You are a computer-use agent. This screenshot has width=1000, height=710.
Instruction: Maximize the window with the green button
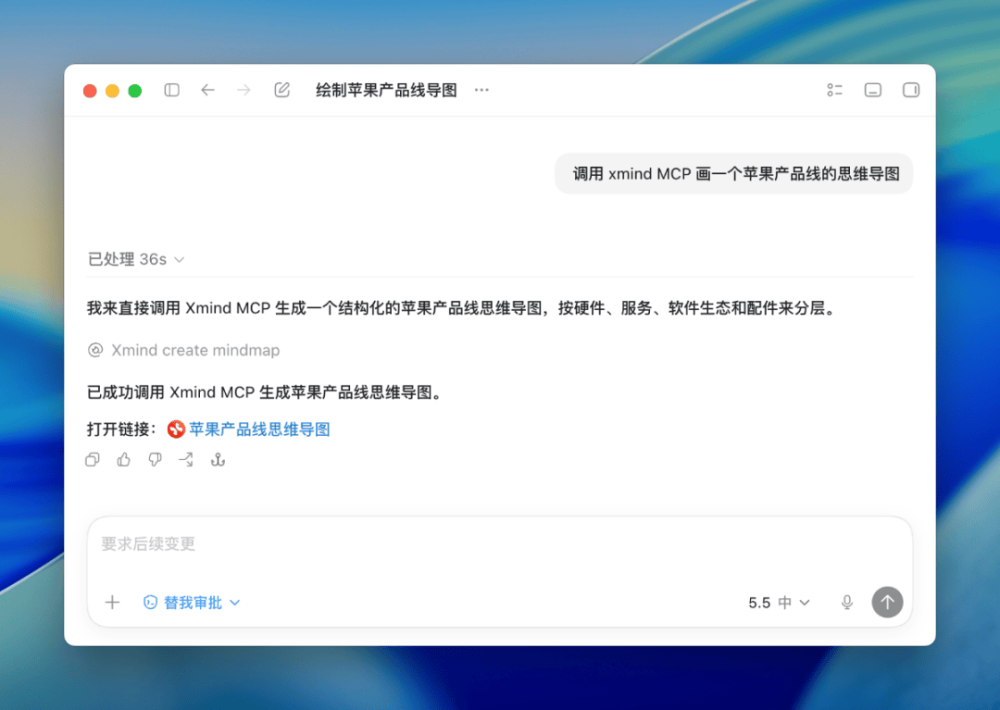point(135,91)
